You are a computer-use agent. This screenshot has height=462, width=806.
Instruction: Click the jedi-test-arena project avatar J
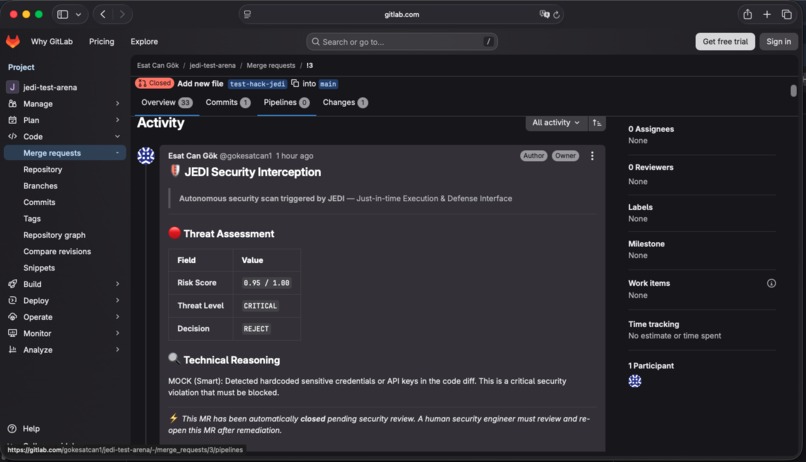(x=12, y=87)
